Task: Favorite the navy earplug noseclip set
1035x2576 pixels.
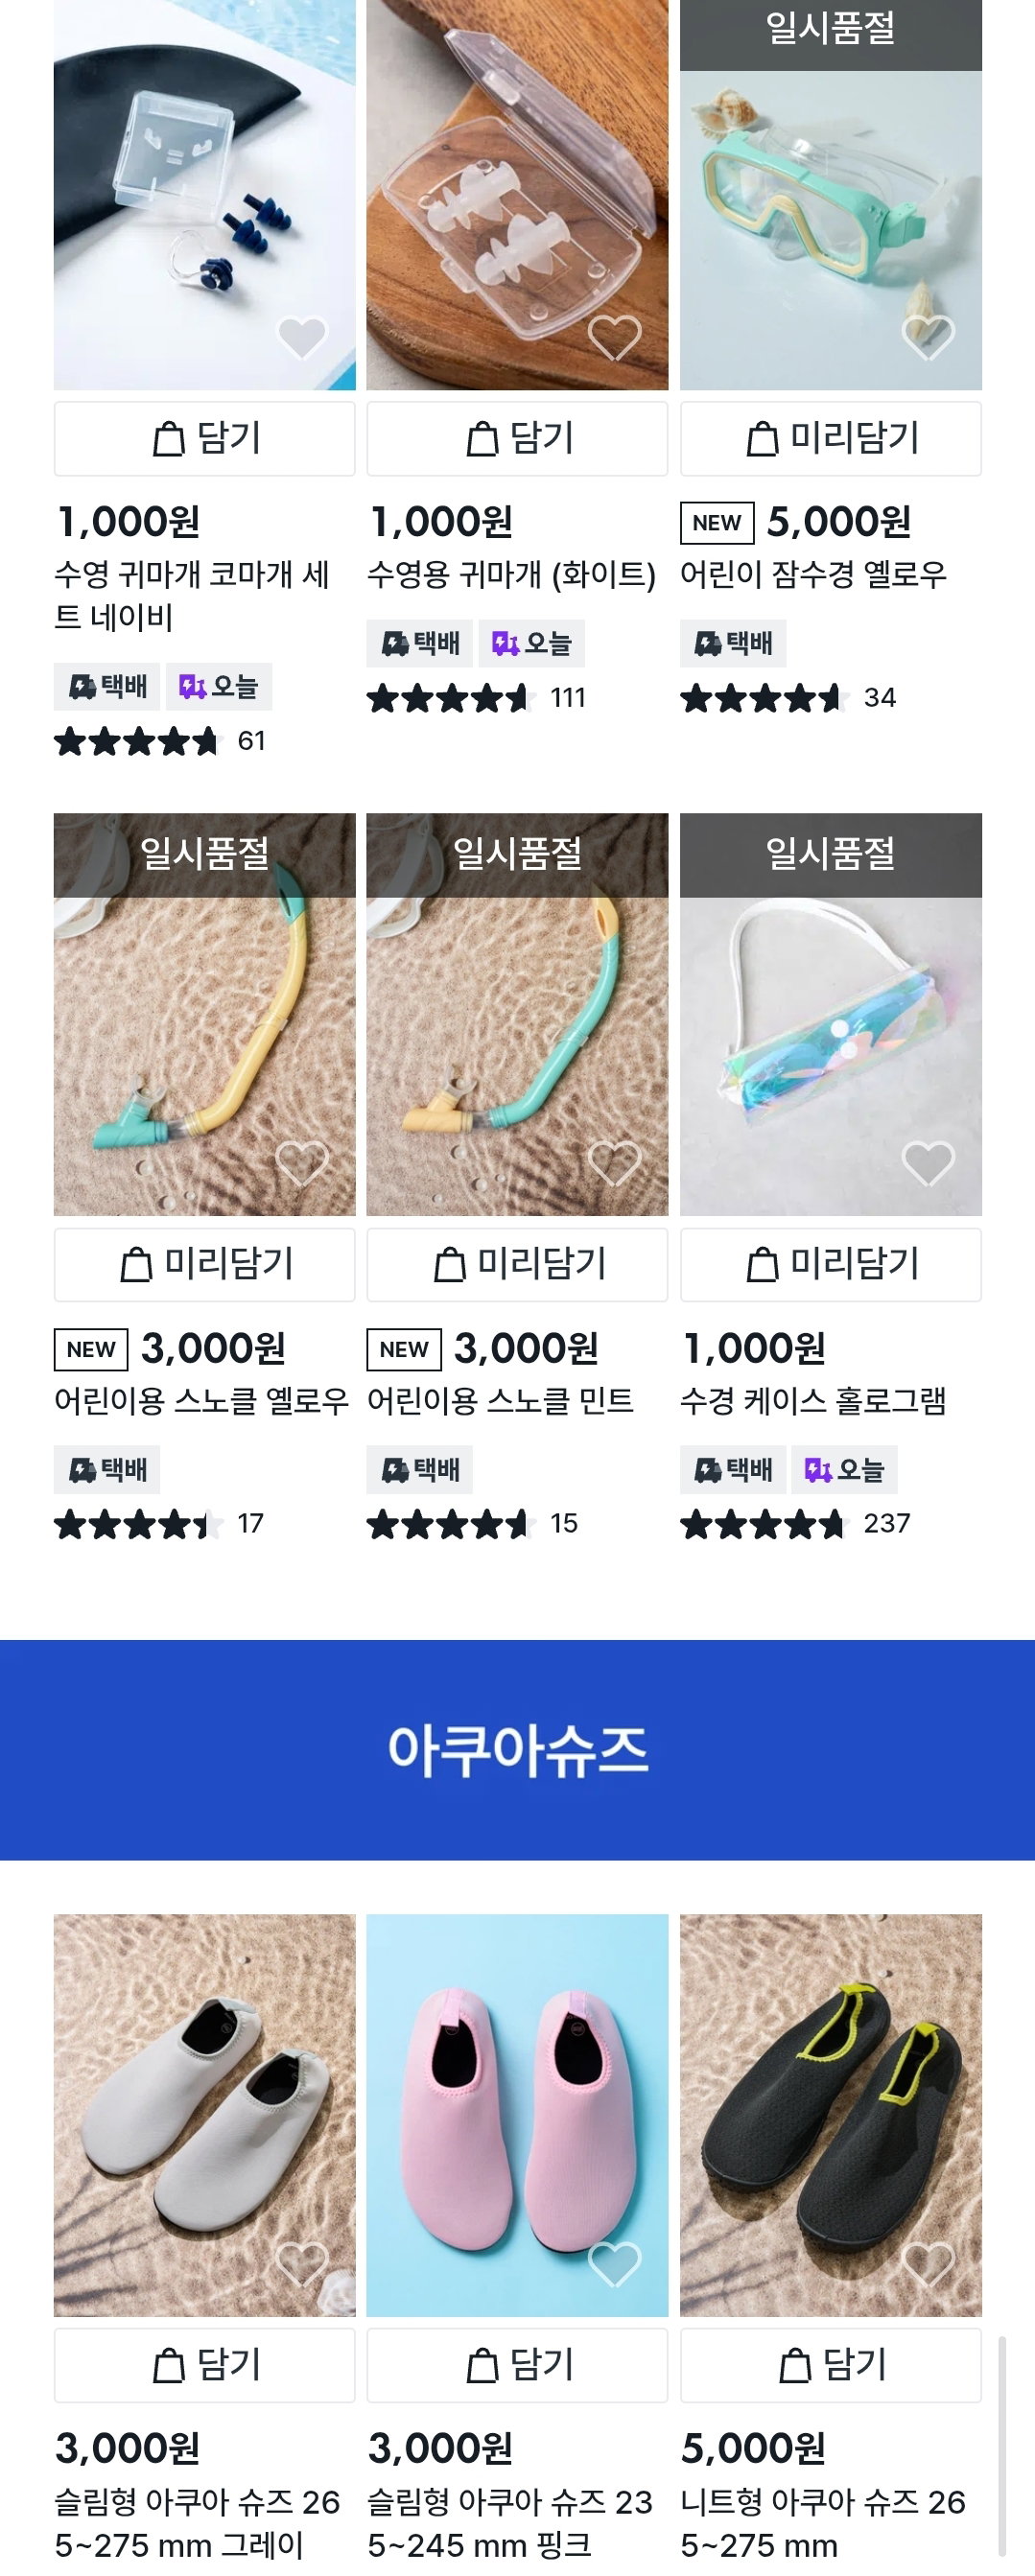Action: click(x=302, y=337)
